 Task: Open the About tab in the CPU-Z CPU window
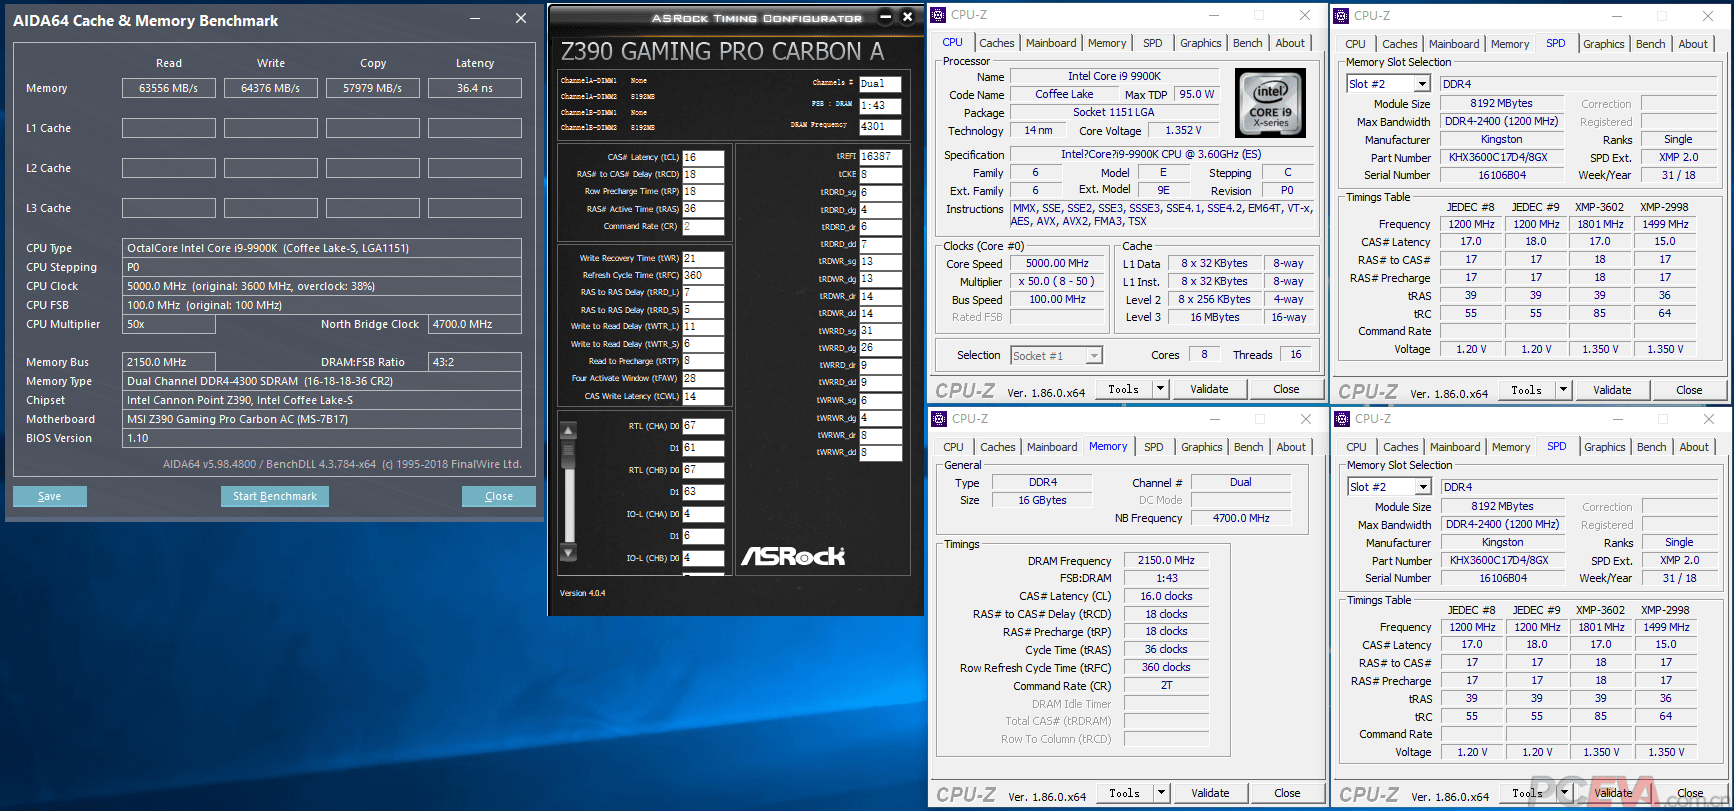coord(1290,43)
